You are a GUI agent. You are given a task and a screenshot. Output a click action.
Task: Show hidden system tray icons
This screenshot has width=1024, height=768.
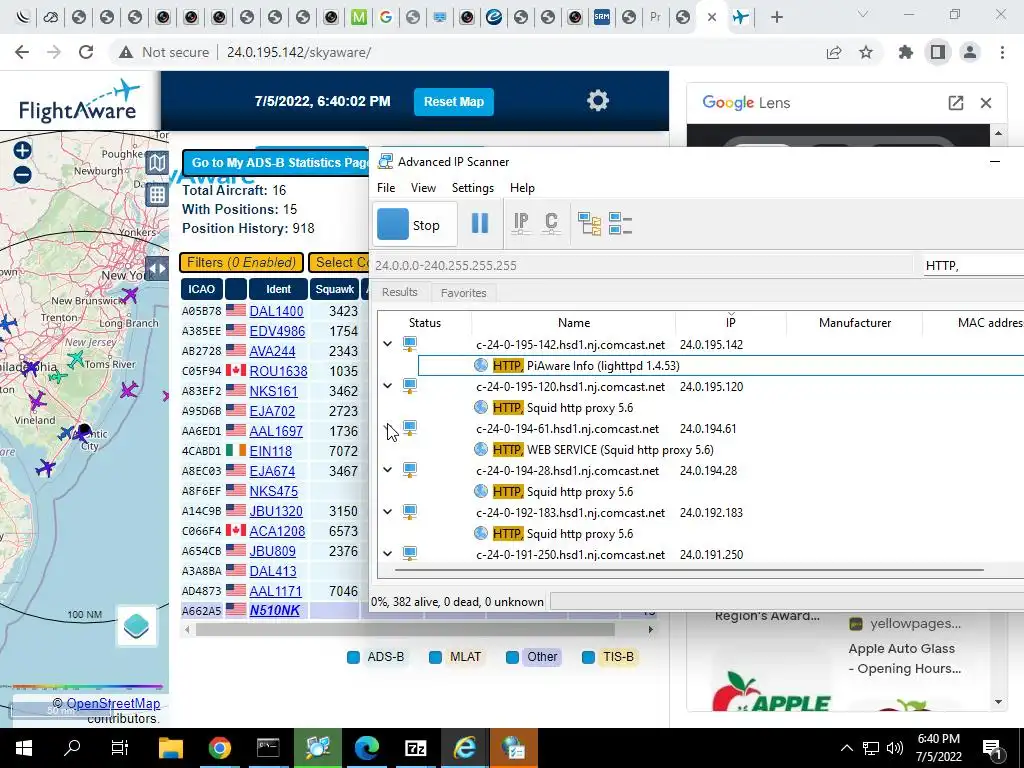tap(846, 748)
